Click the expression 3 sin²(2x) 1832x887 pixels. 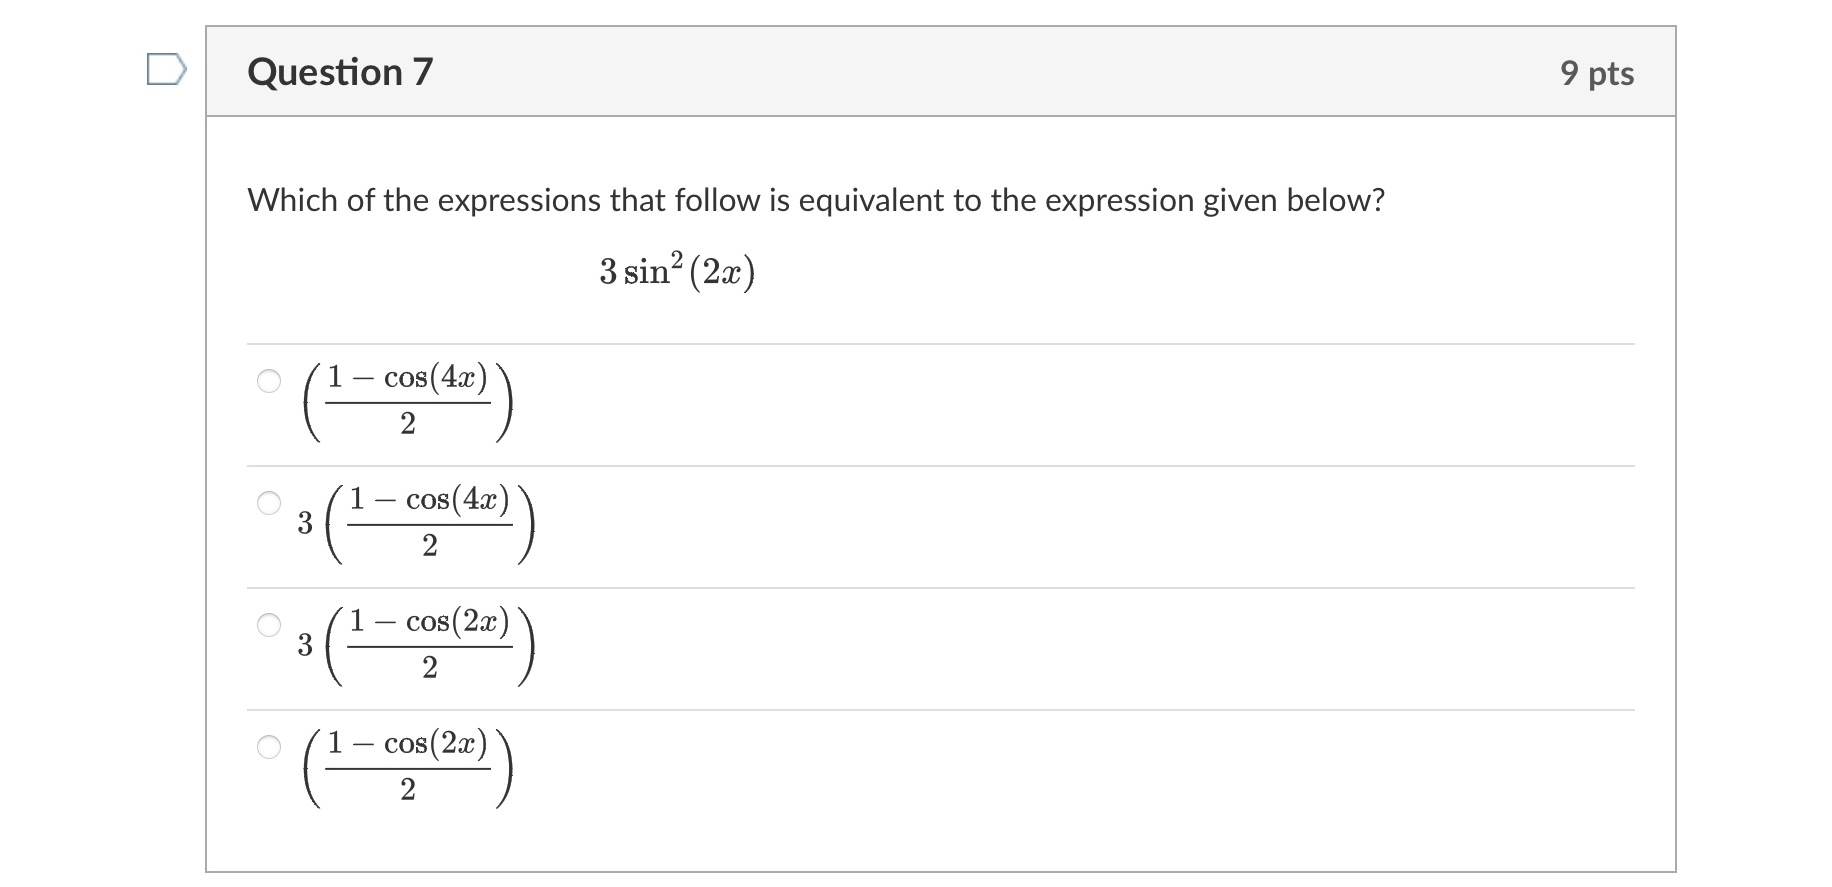tap(676, 272)
